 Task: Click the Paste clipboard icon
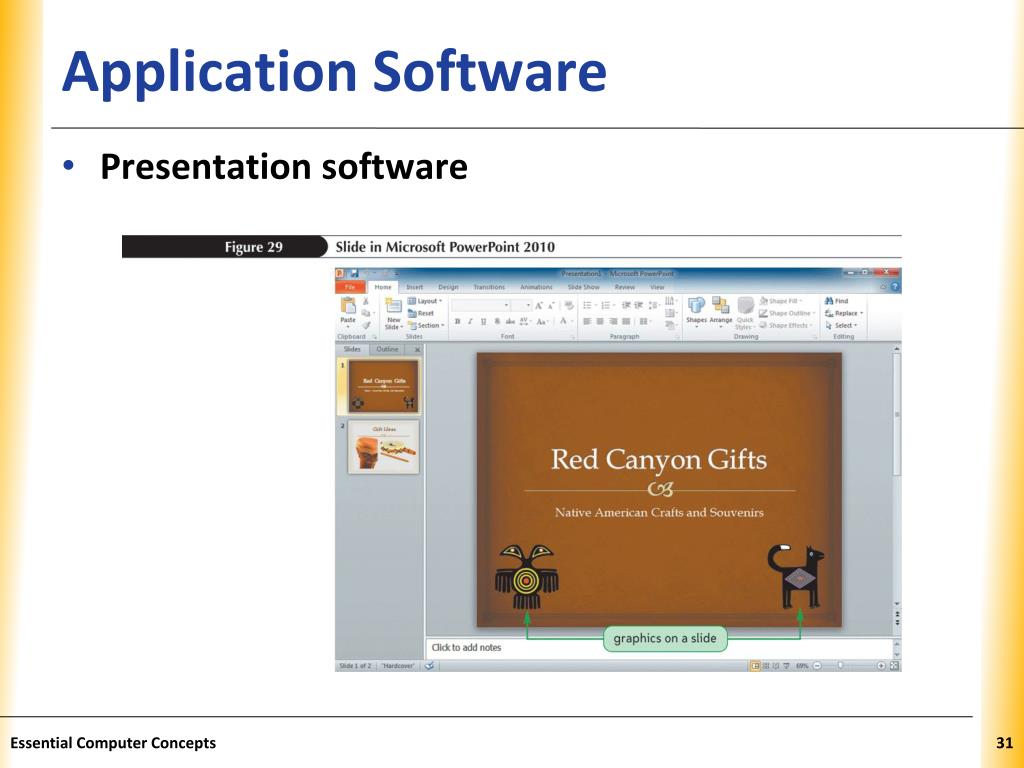[x=348, y=306]
